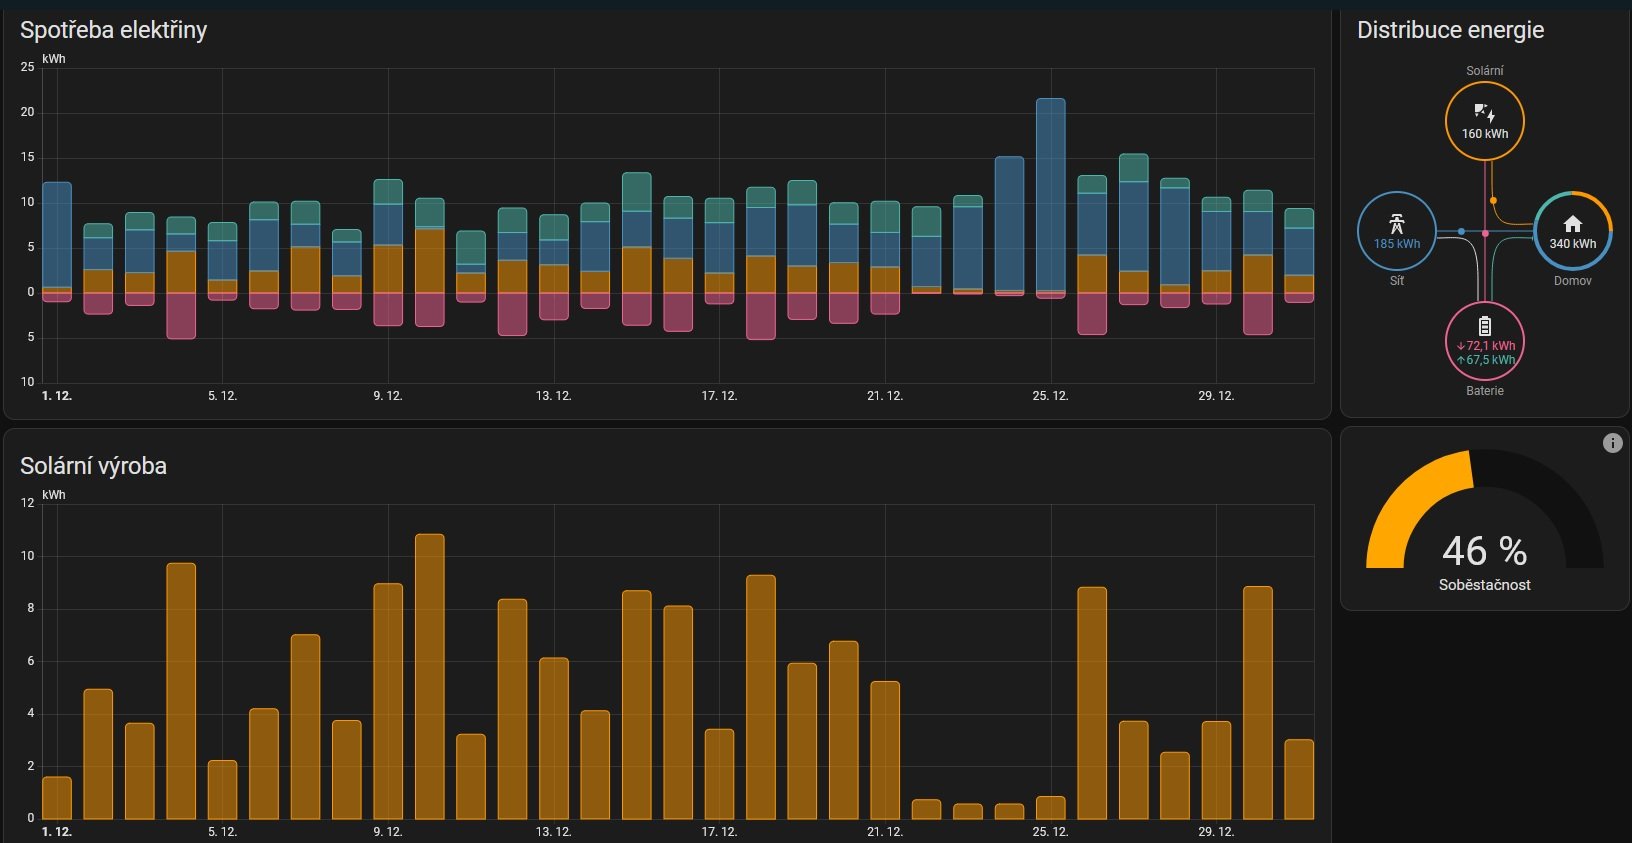
Task: Select the home icon in Domov circle
Action: [x=1572, y=224]
